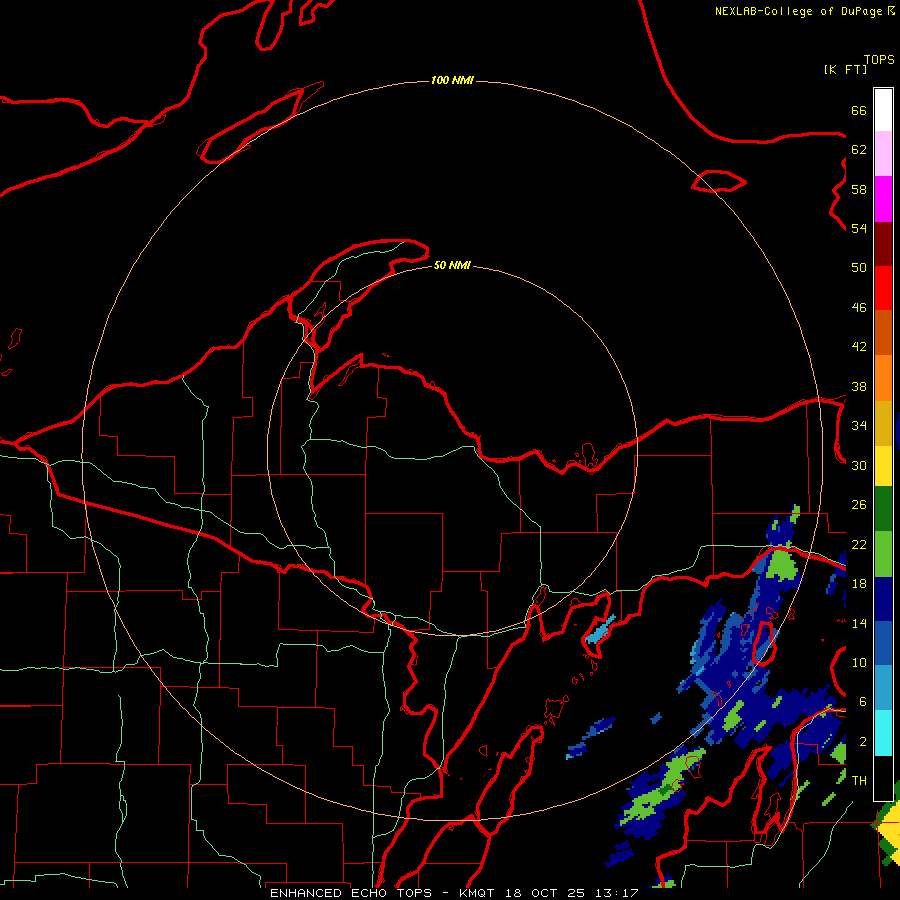Click the legend value "30"
This screenshot has width=900, height=900.
(859, 465)
